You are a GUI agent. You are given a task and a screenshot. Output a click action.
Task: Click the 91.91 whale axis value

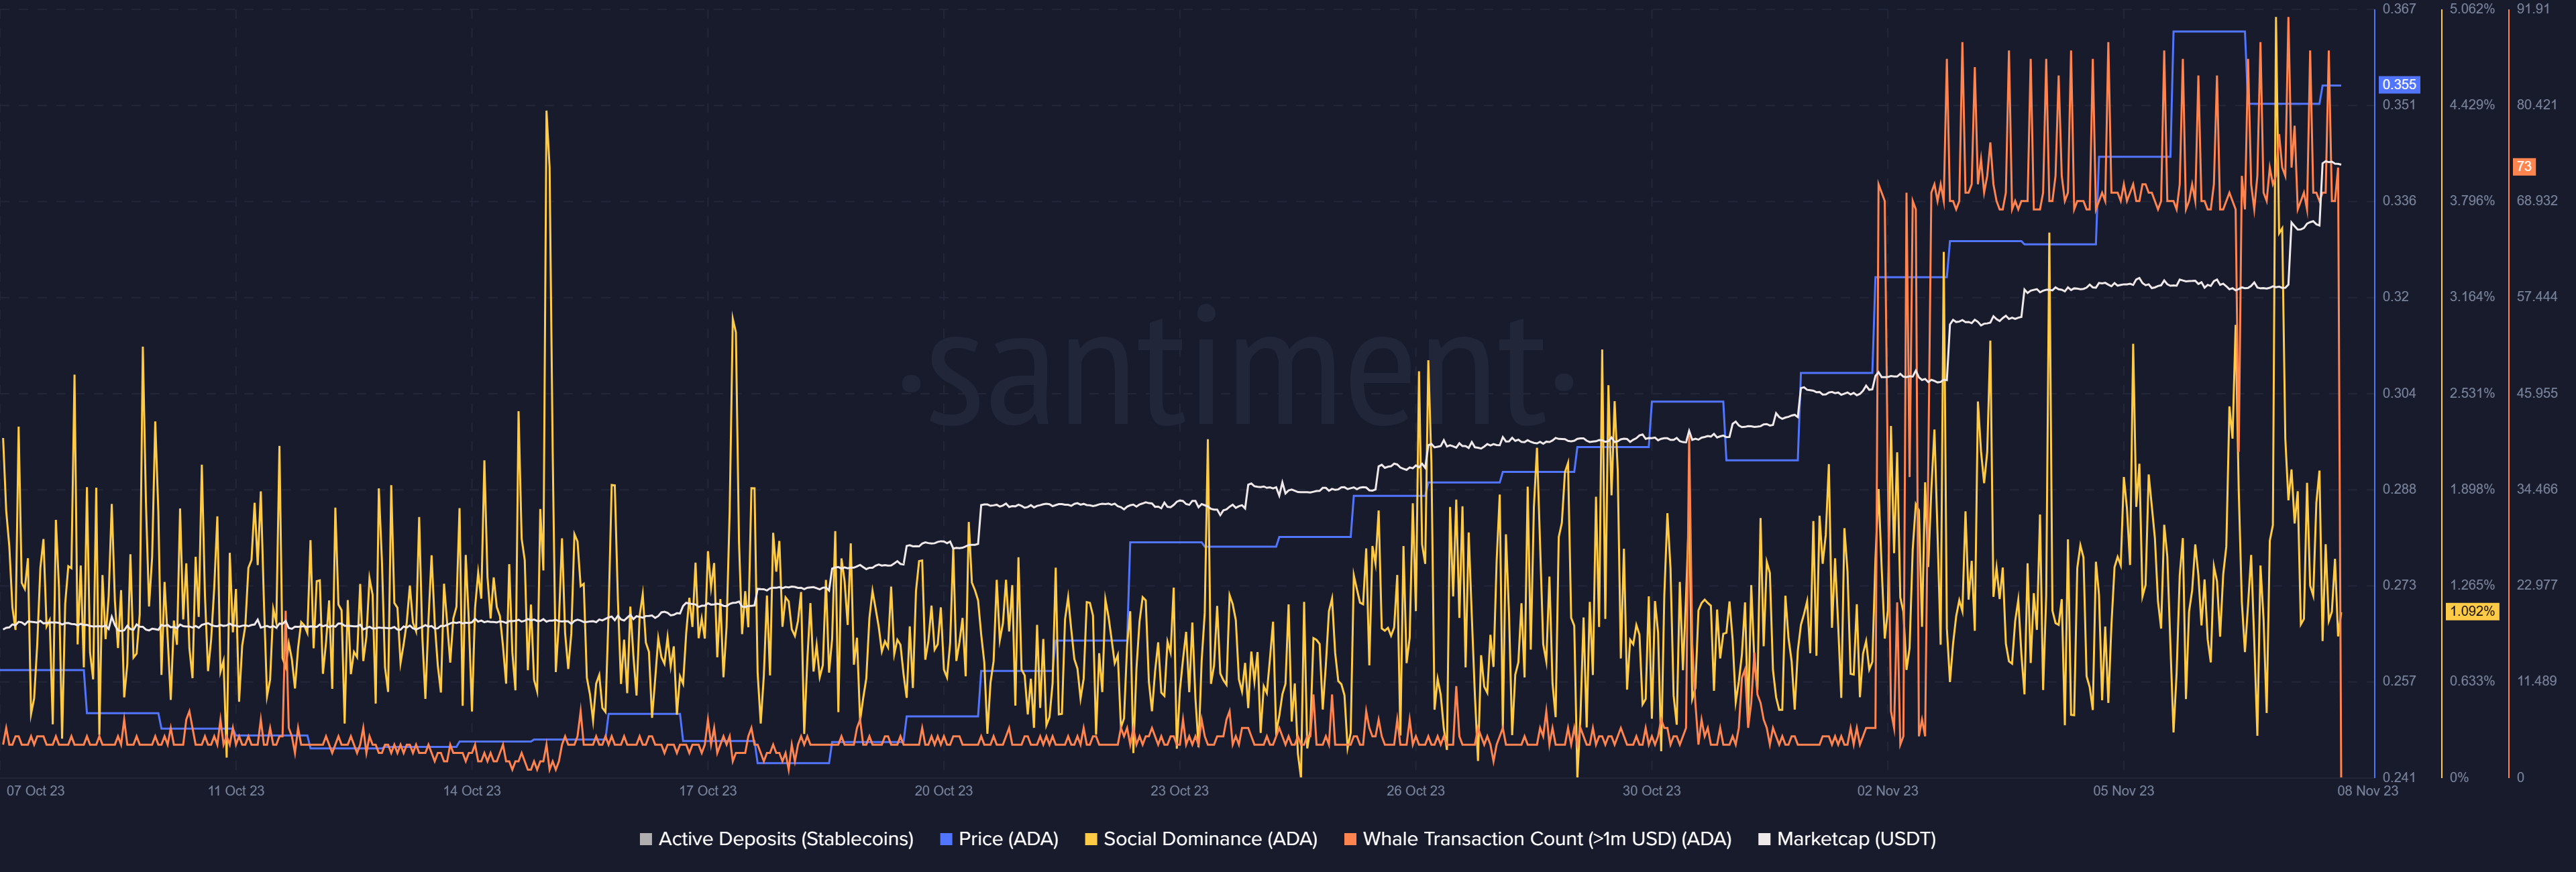(x=2533, y=9)
